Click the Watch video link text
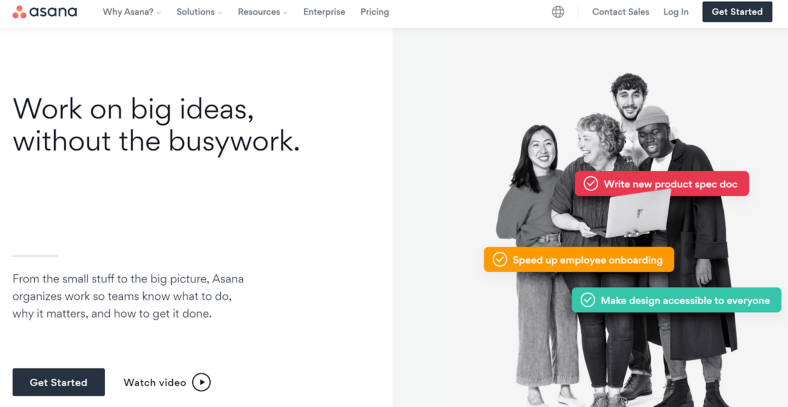 tap(155, 382)
